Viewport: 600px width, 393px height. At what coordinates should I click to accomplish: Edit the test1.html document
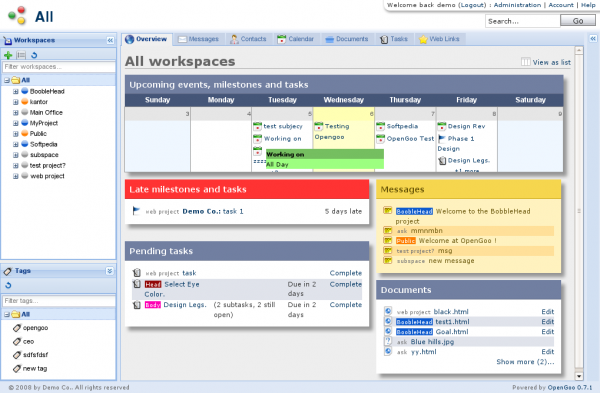[548, 322]
